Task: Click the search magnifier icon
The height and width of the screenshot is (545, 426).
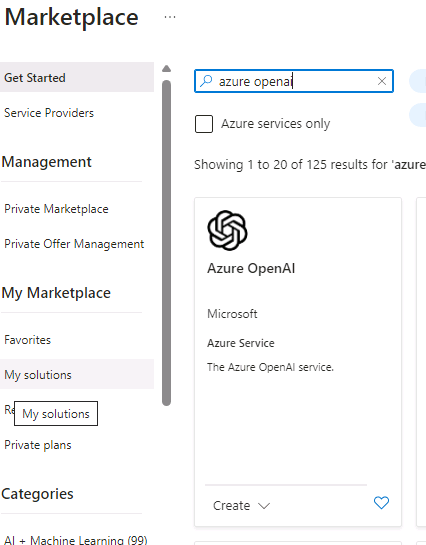Action: (x=206, y=81)
